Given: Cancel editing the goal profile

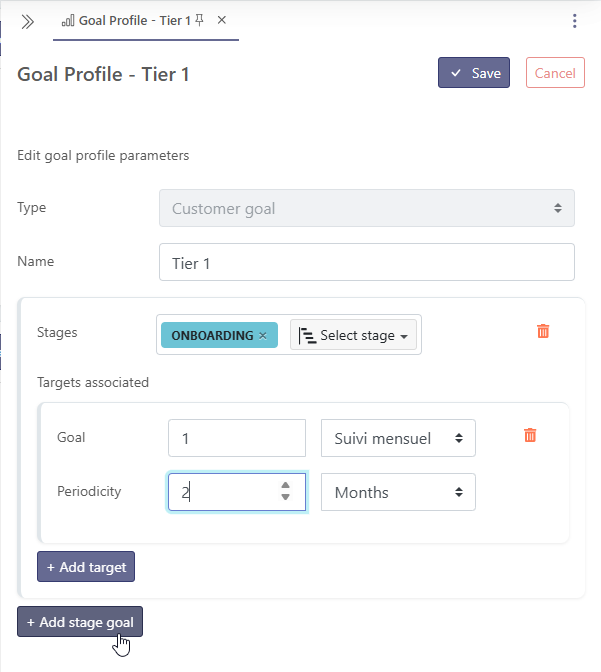Looking at the screenshot, I should point(555,73).
